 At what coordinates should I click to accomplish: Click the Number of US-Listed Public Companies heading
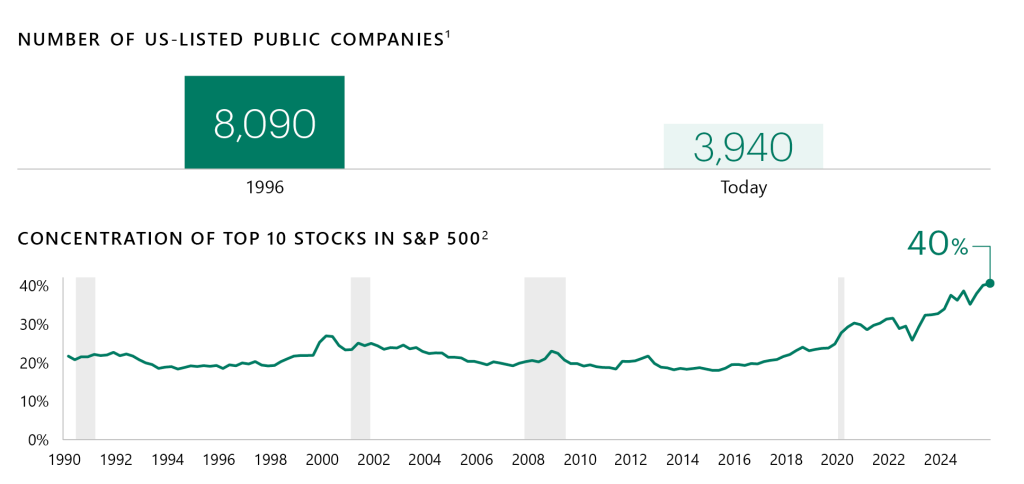tap(230, 40)
